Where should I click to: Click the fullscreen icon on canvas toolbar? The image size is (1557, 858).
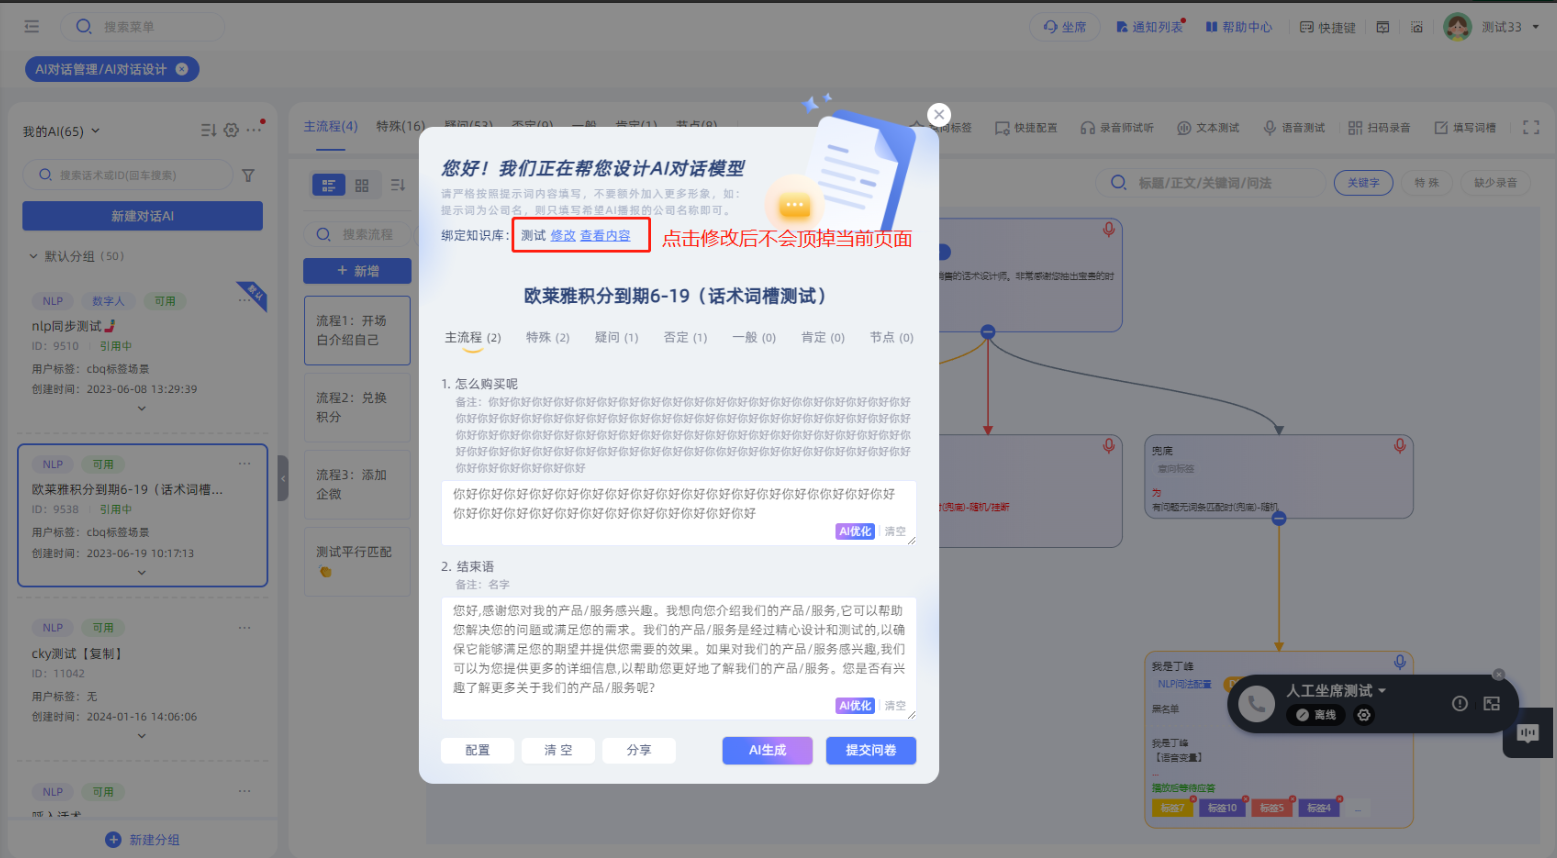click(x=1530, y=127)
